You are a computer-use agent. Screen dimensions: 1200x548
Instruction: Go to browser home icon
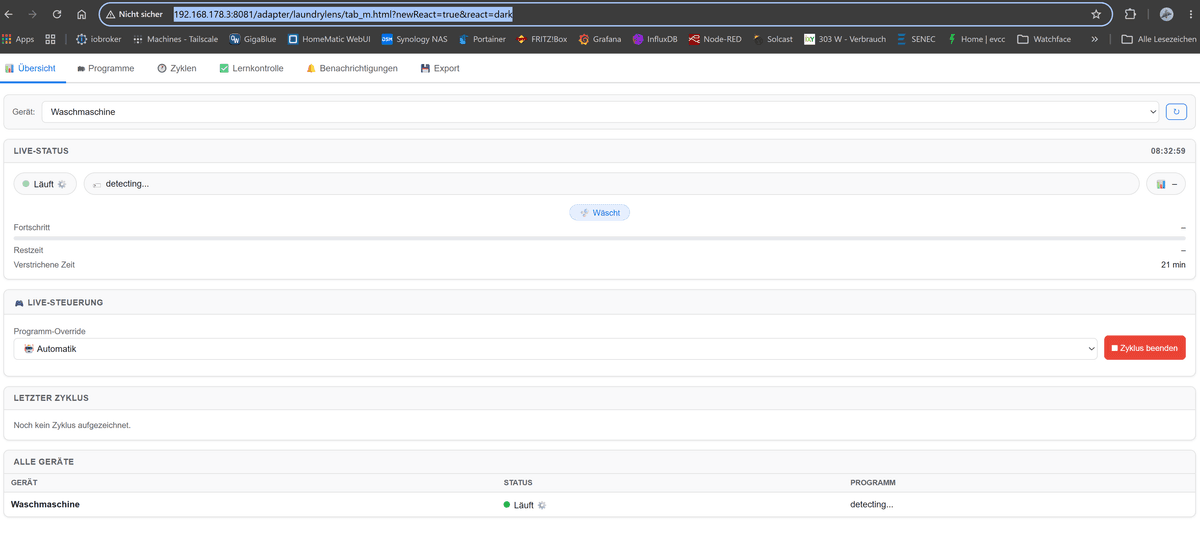pyautogui.click(x=82, y=15)
